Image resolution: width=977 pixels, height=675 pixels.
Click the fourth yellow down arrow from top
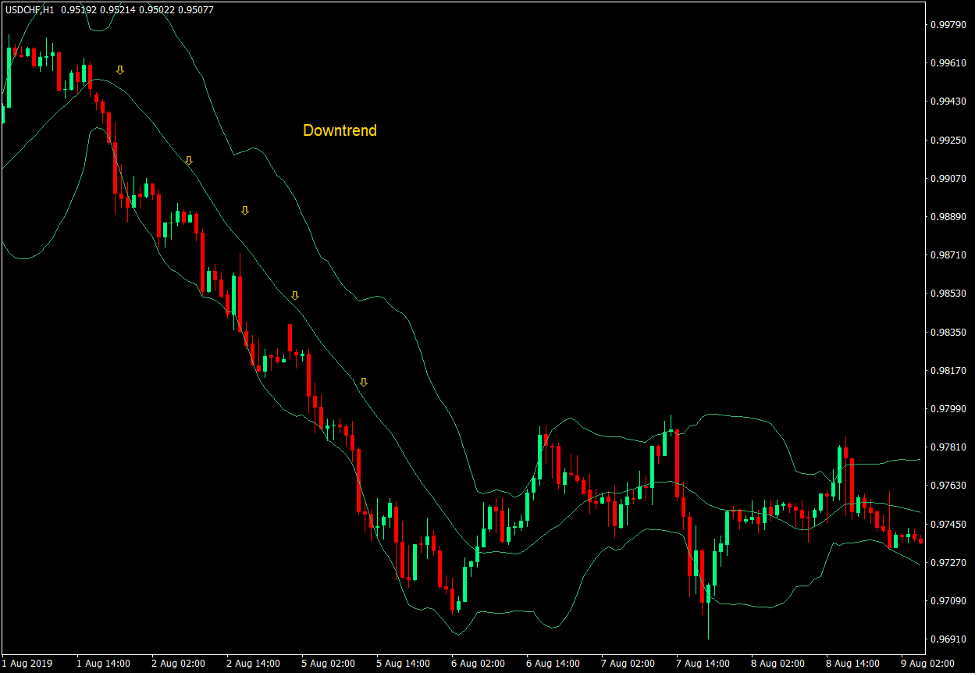295,295
